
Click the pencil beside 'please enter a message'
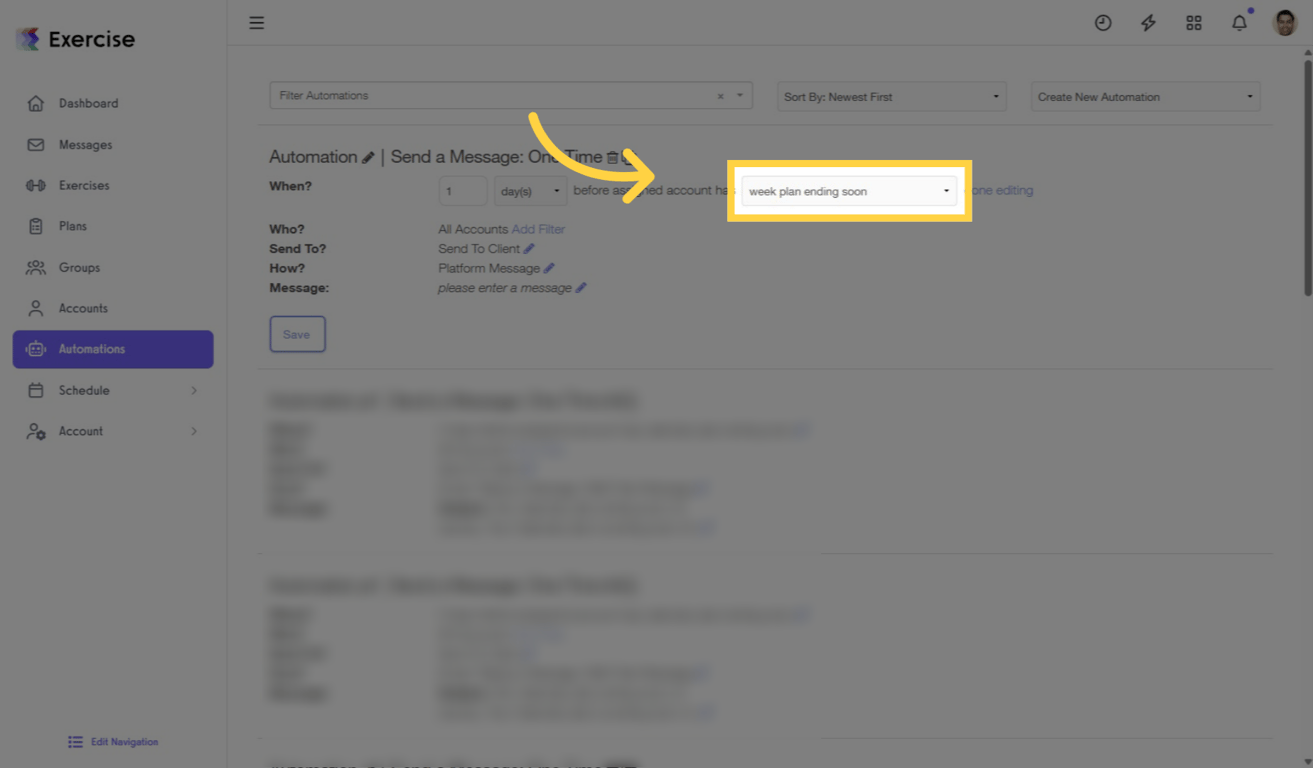581,288
